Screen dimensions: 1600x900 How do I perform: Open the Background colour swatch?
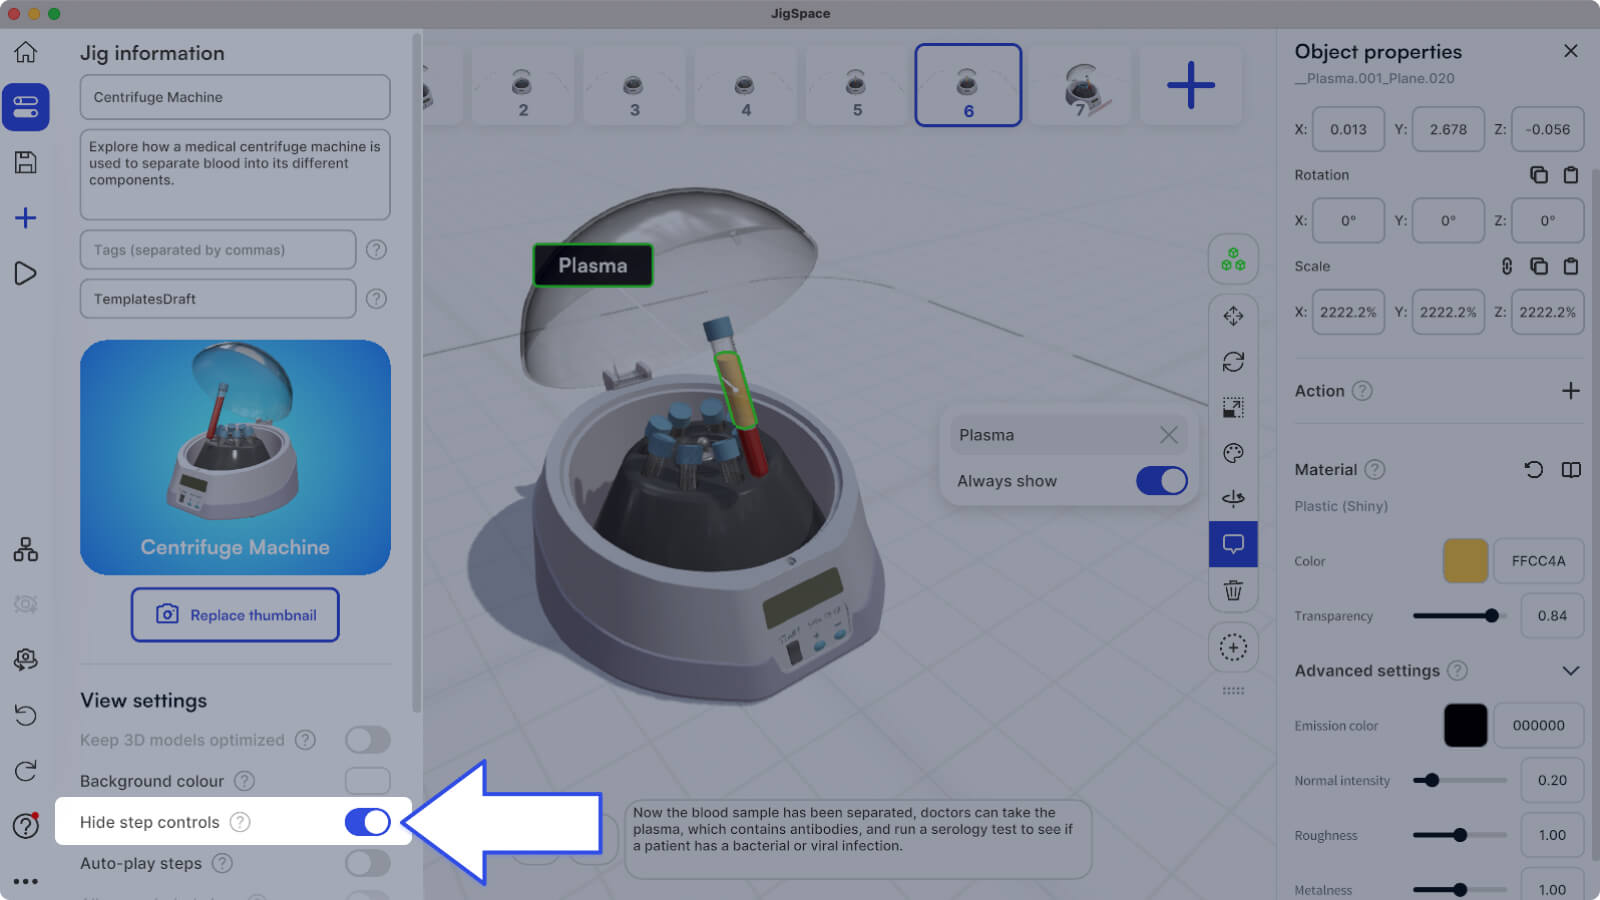367,781
